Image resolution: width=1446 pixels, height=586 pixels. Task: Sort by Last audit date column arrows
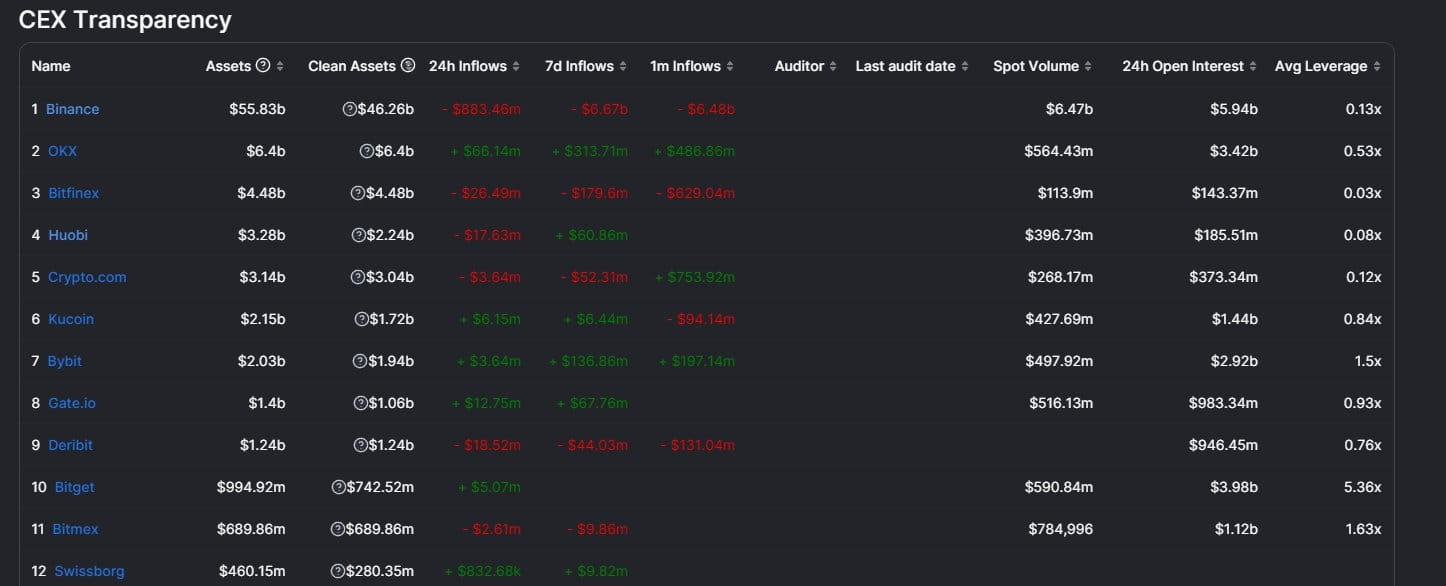point(965,66)
